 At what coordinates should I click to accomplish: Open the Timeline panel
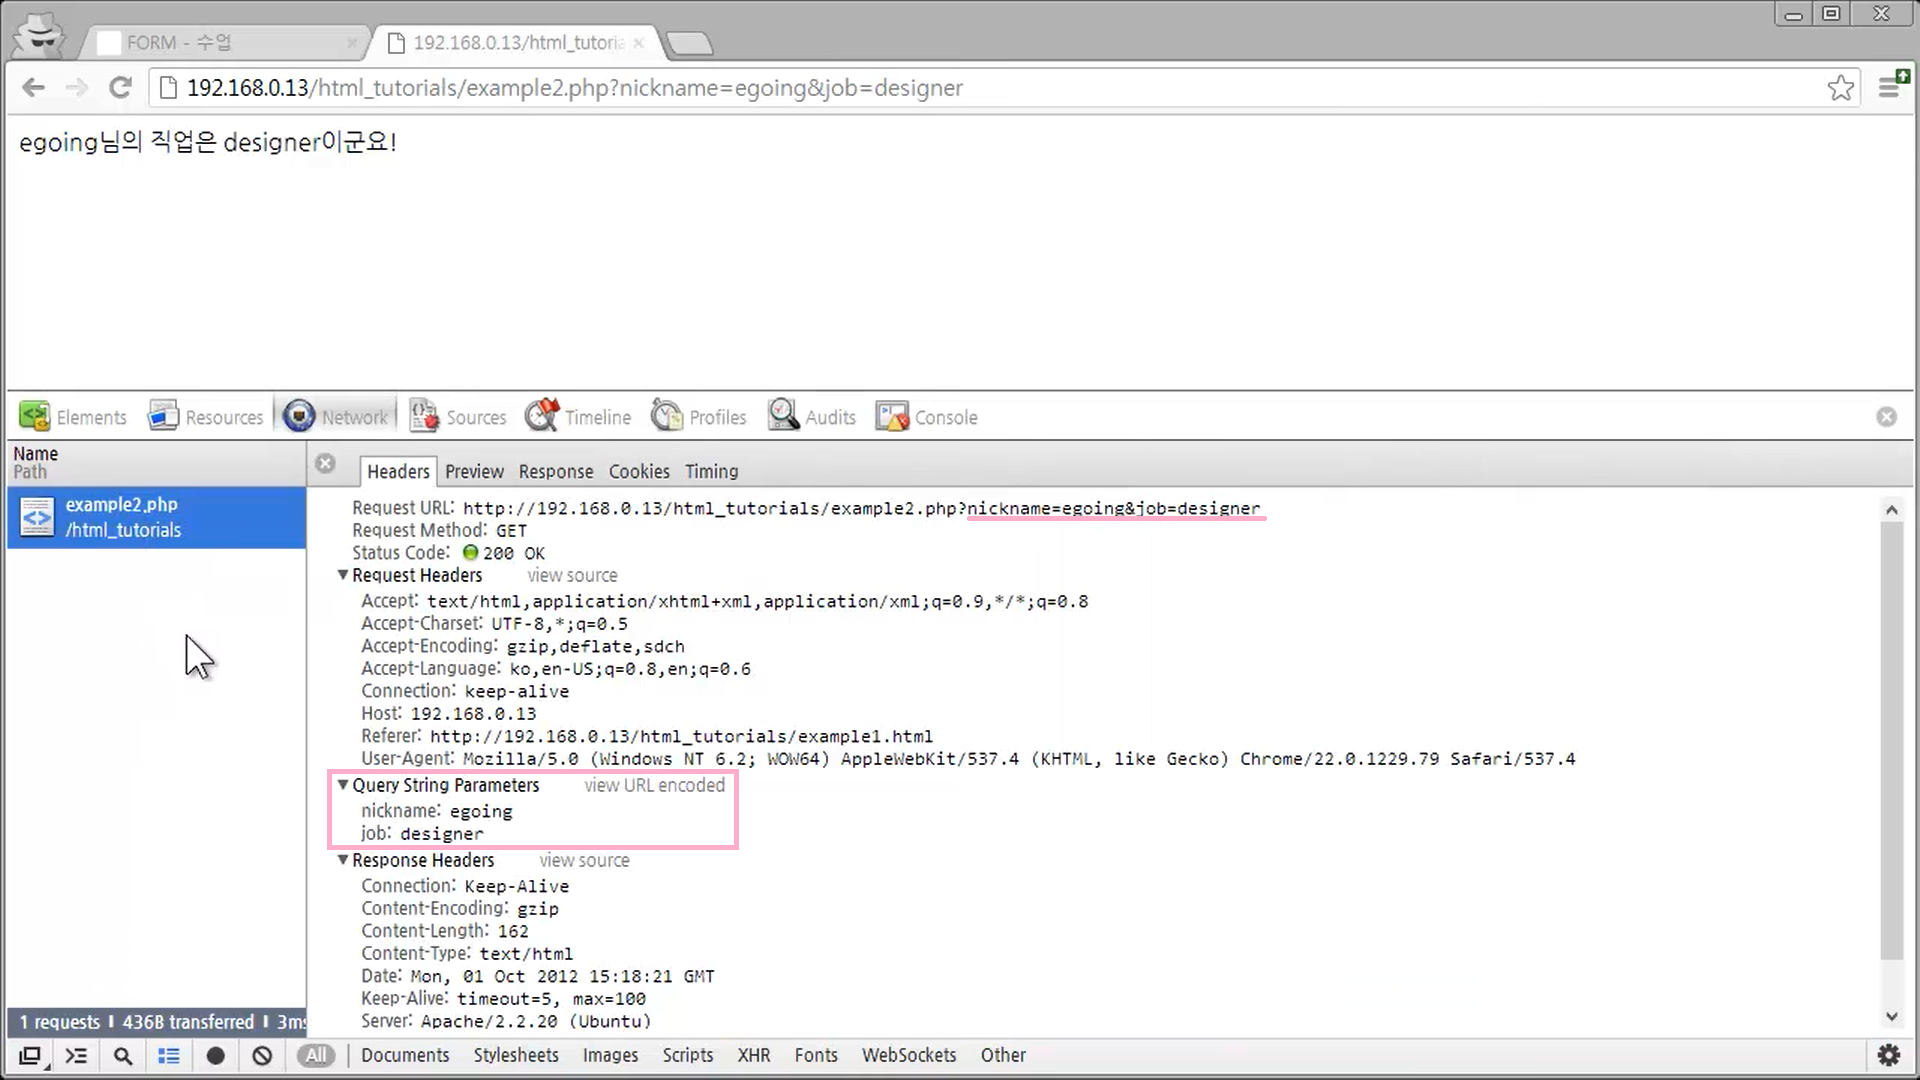(578, 417)
